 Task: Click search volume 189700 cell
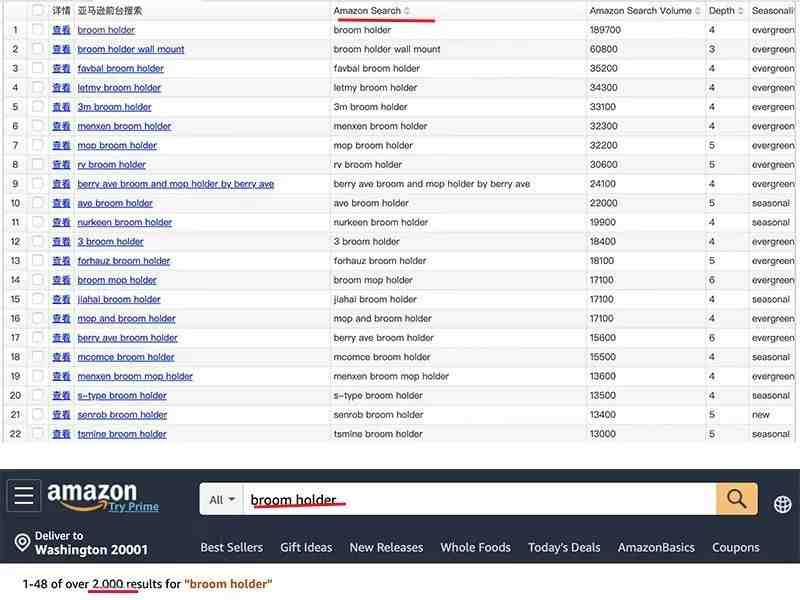605,30
